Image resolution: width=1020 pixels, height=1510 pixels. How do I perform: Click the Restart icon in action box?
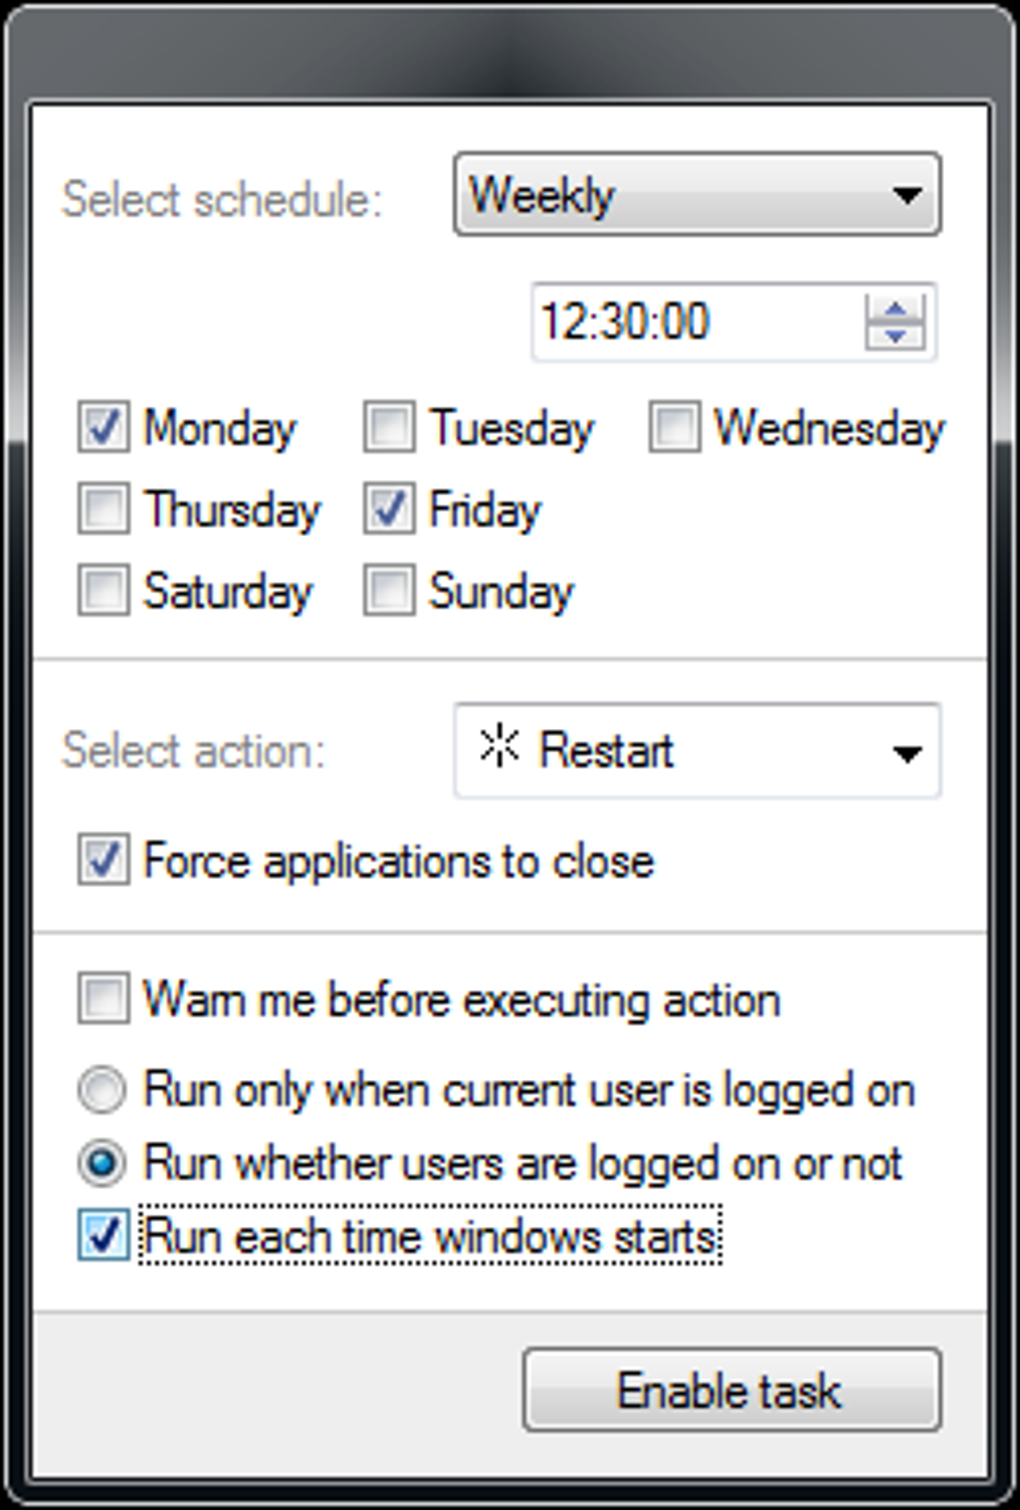tap(499, 747)
